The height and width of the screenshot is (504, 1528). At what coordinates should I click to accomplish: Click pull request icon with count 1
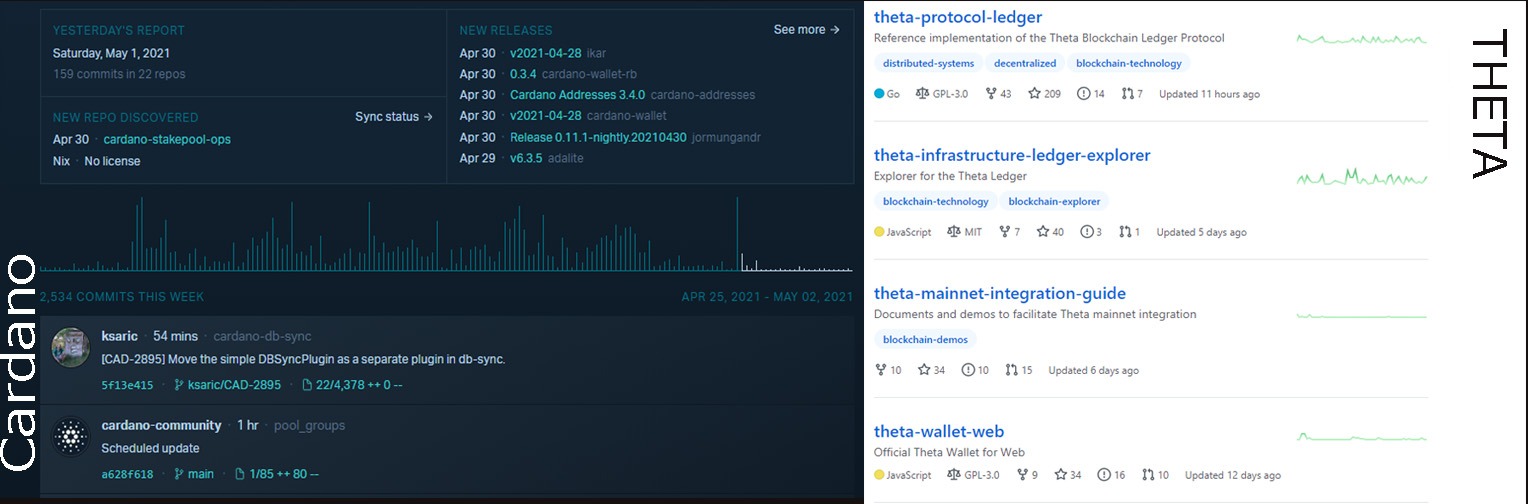coord(1125,232)
